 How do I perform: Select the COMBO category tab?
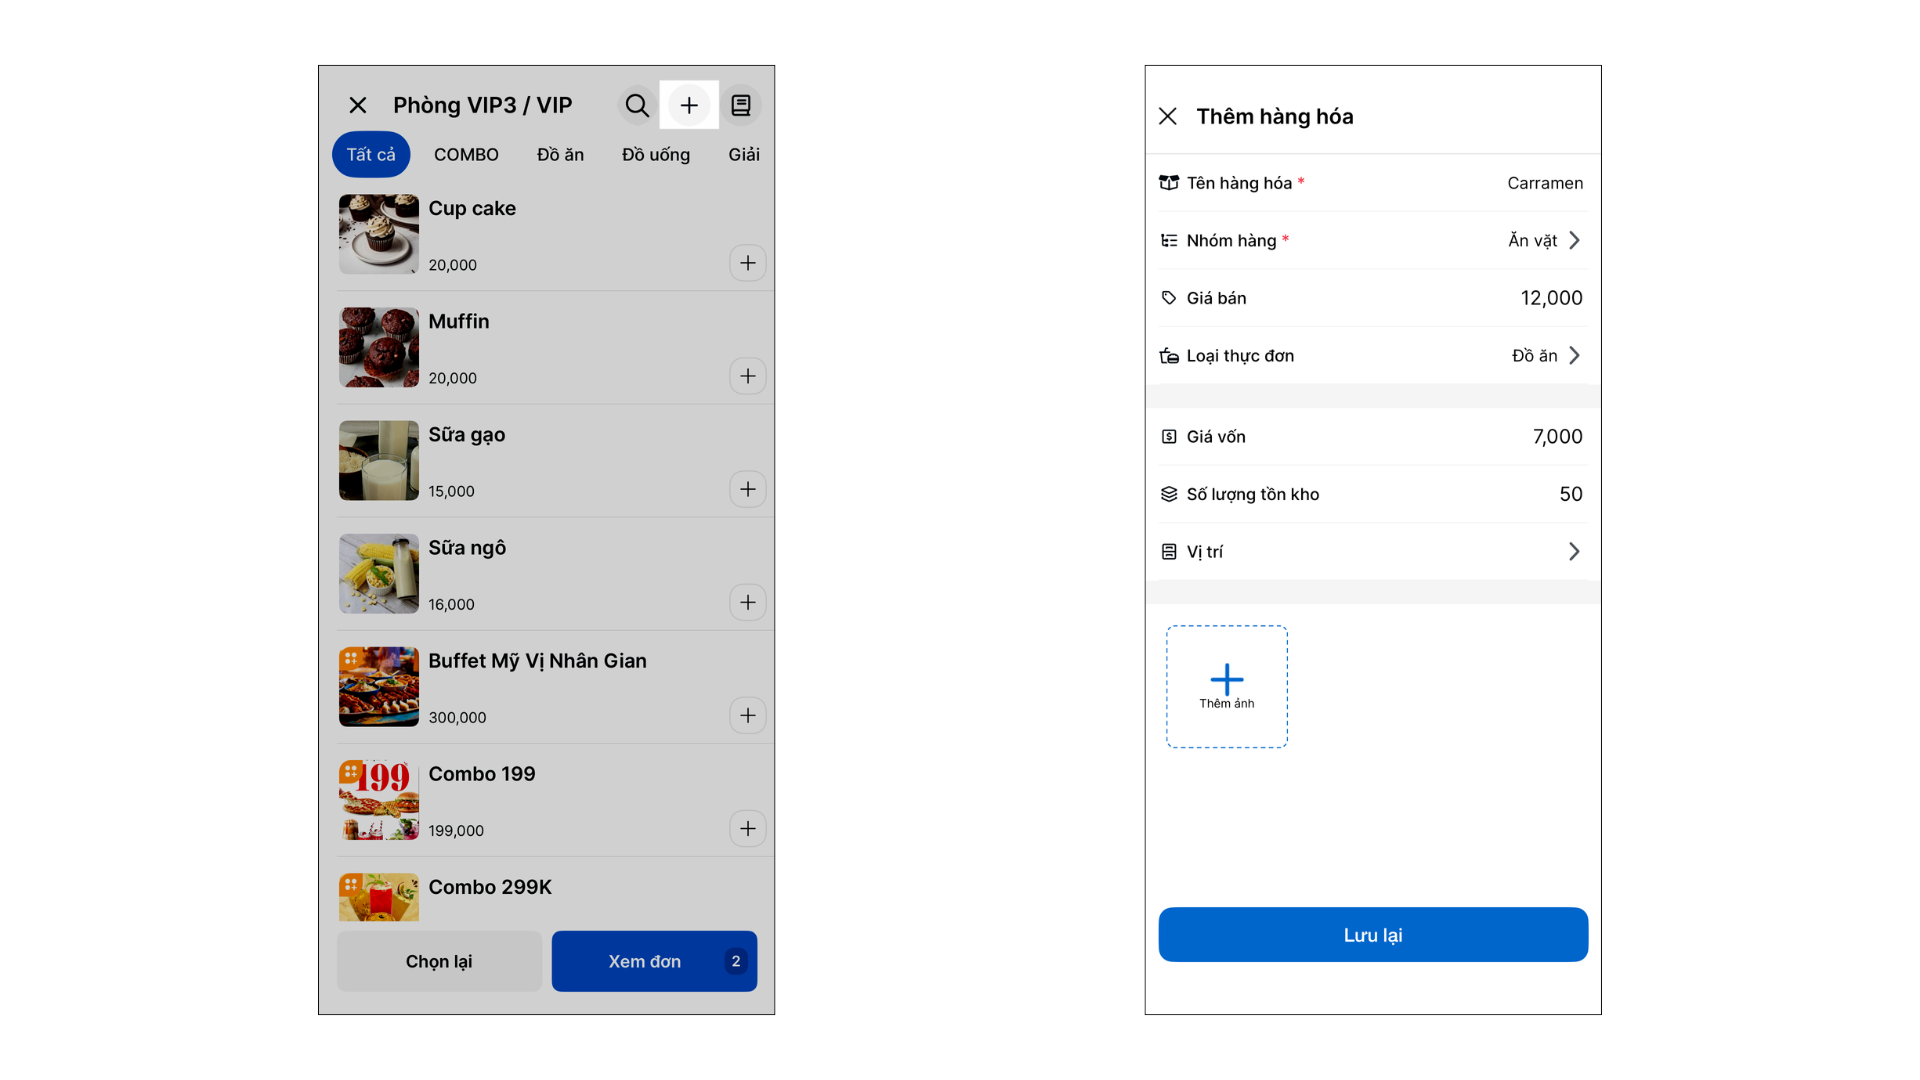pos(466,155)
